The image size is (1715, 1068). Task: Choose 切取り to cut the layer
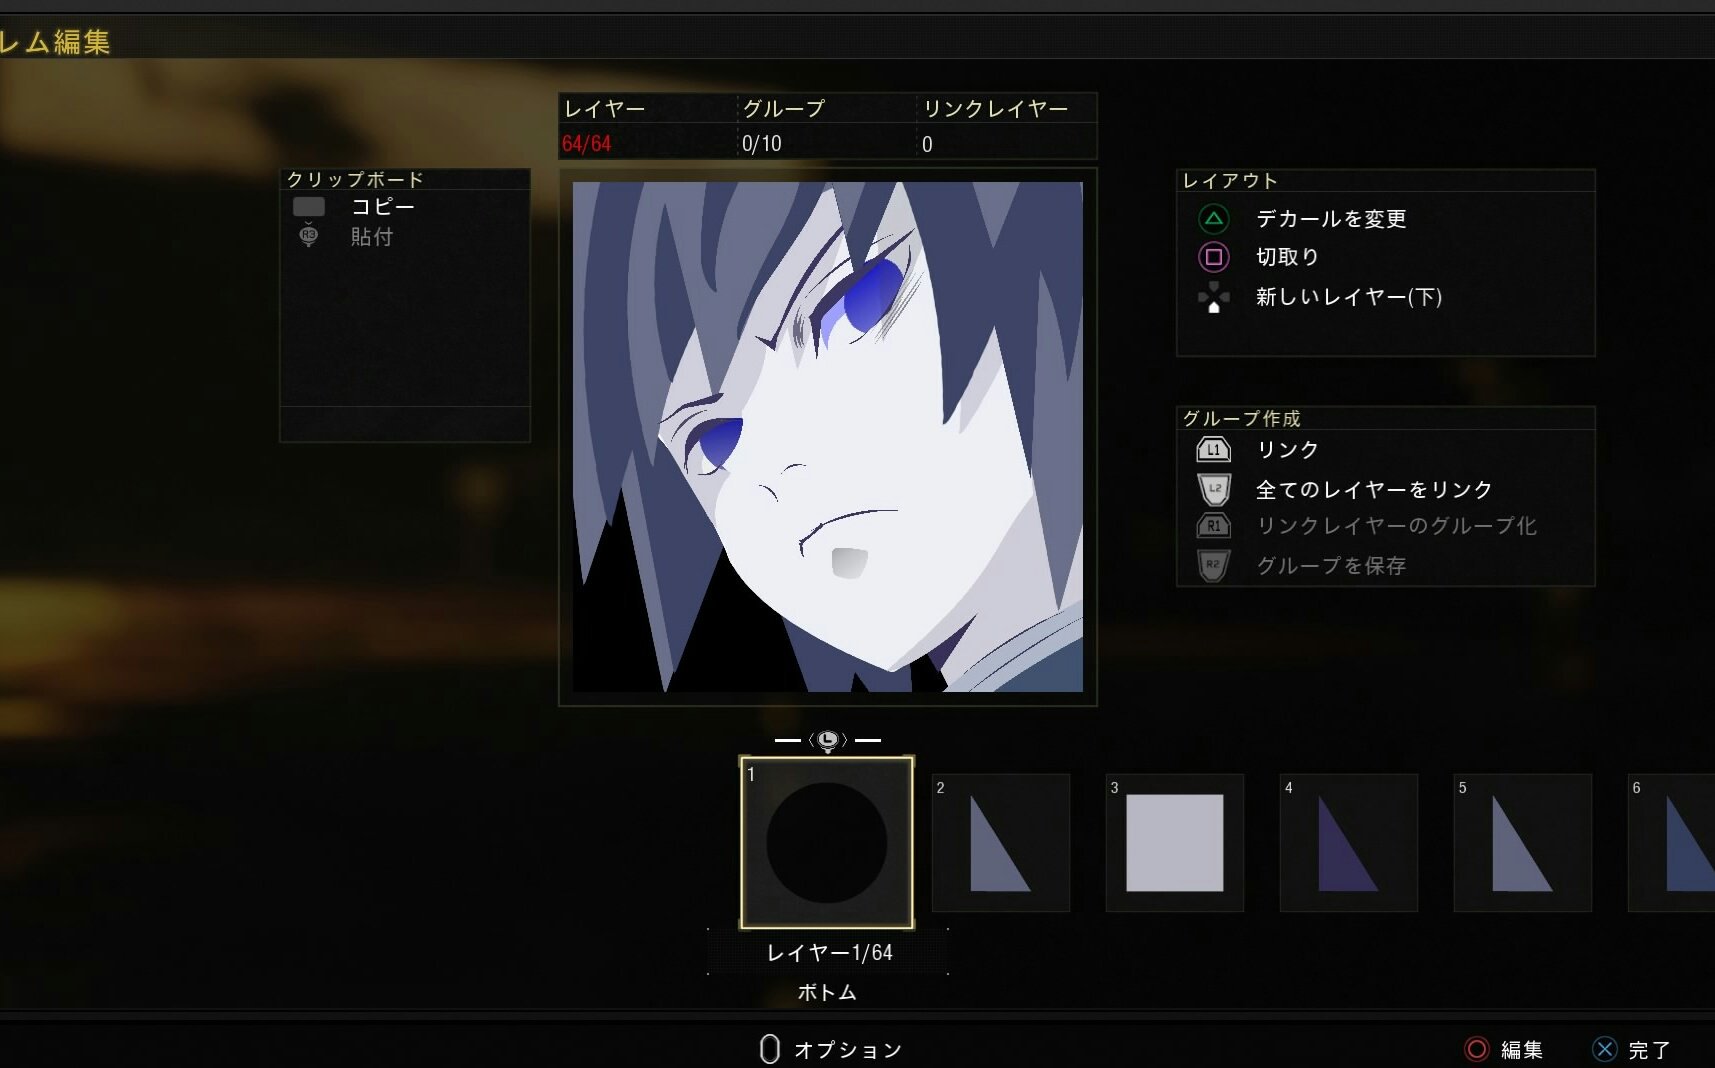[x=1287, y=257]
